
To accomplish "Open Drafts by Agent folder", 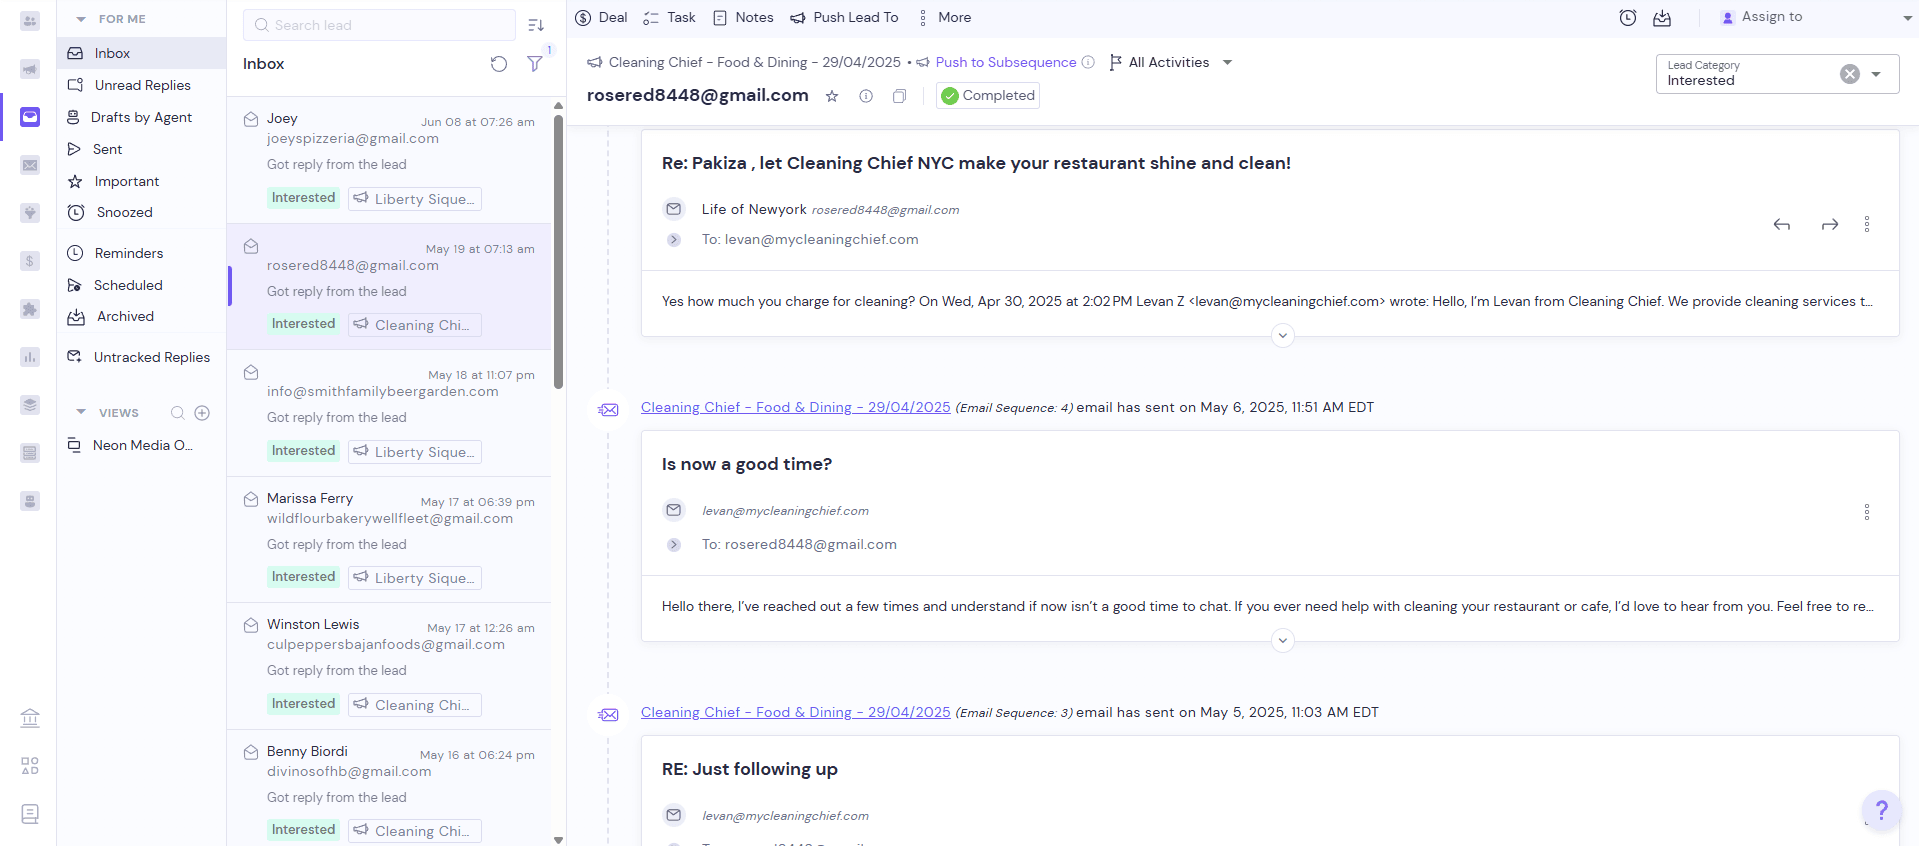I will (141, 117).
